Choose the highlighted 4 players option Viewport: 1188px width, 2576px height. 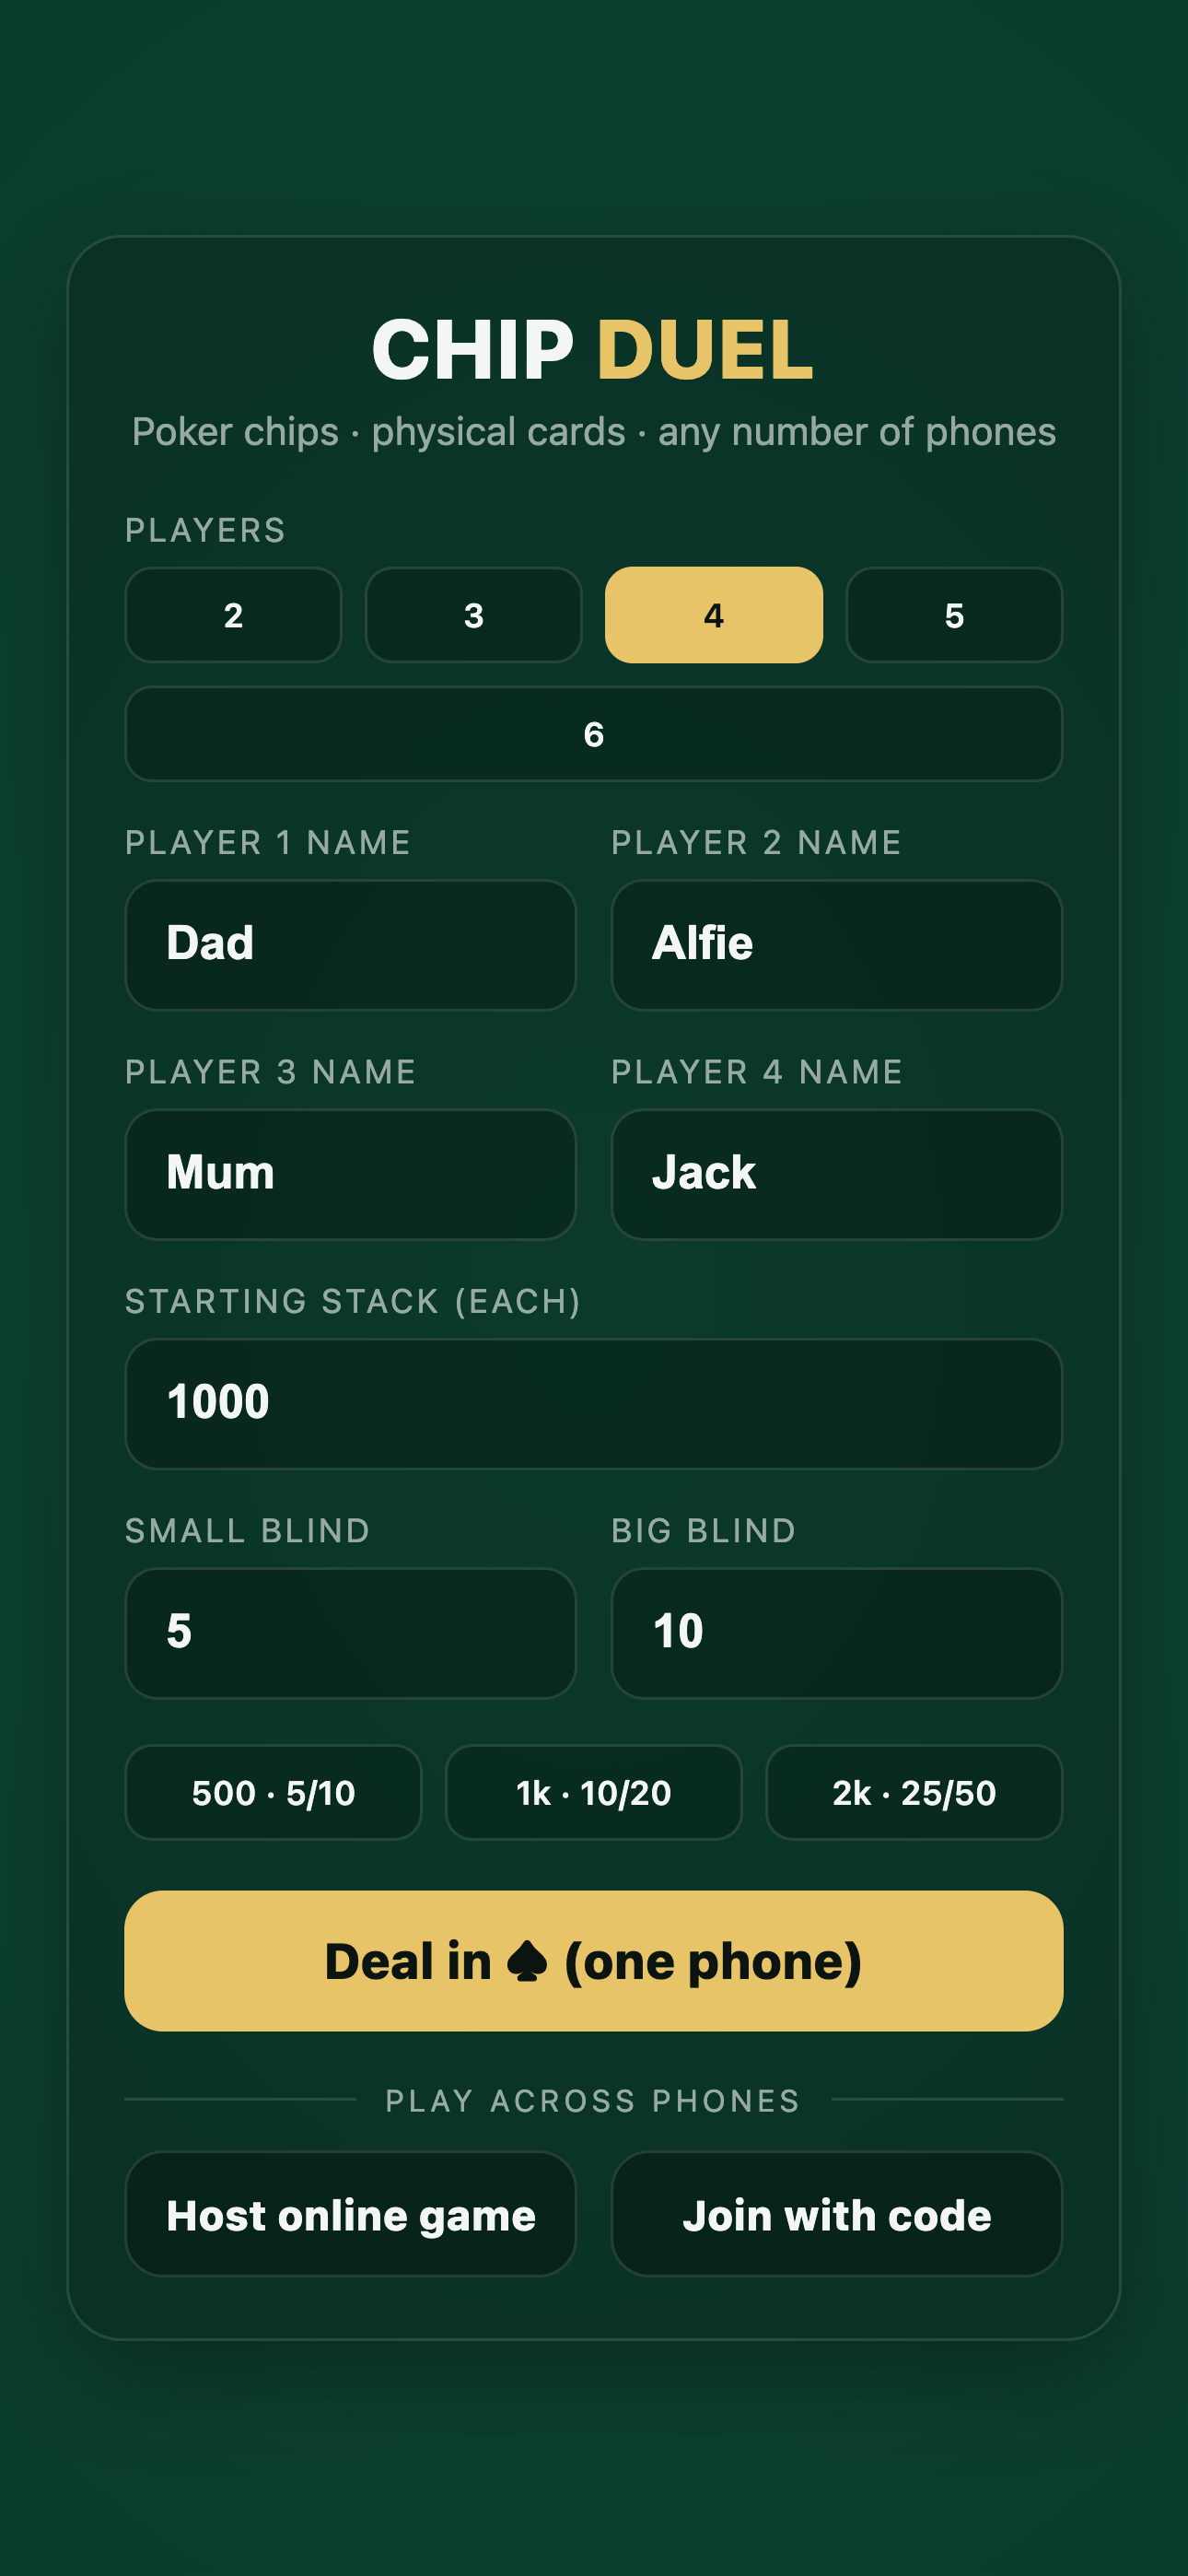click(x=714, y=615)
